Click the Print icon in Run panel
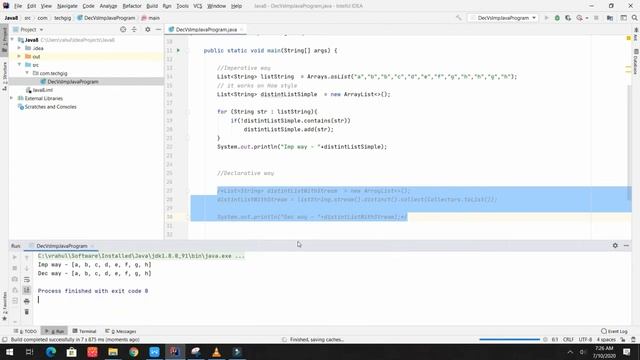Screen dimensions: 640x360 27,301
